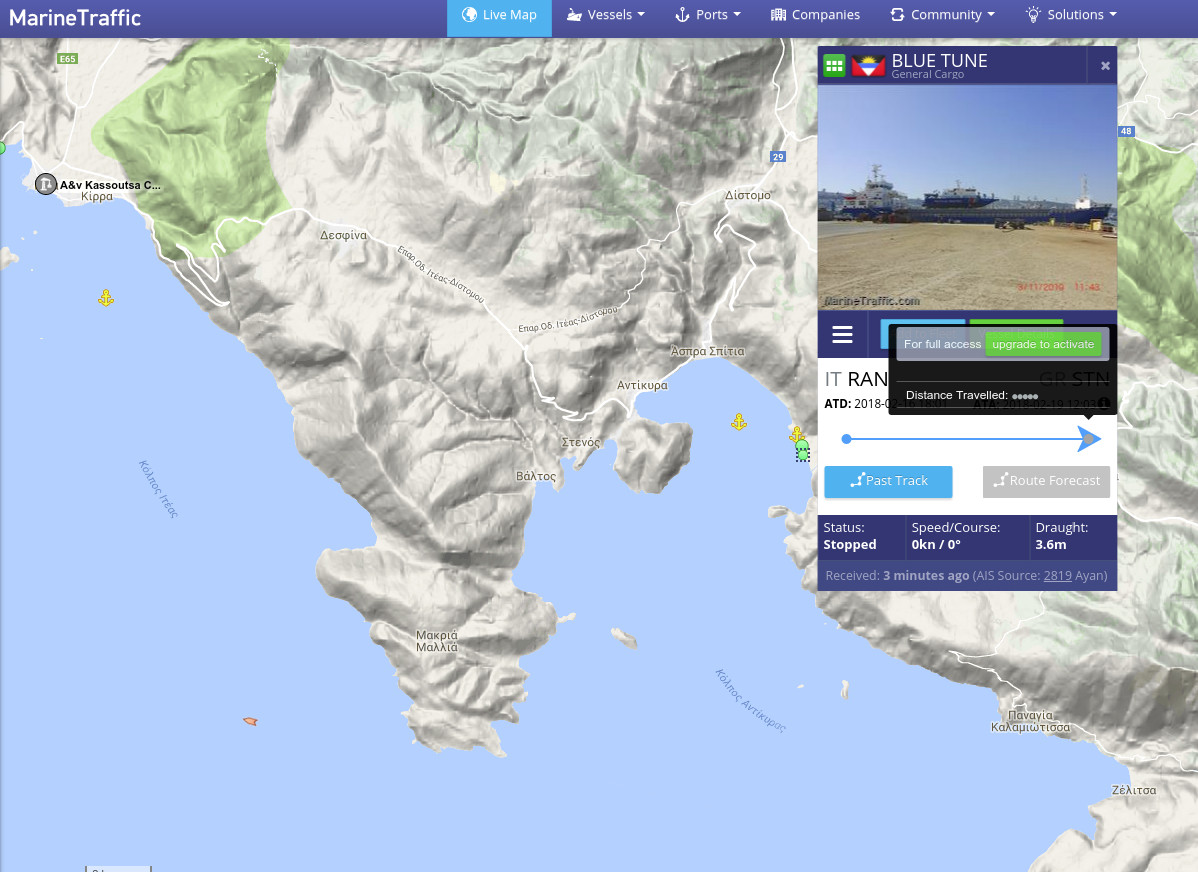
Task: Click the yellow anchor marker near Antikyra bay
Action: click(x=739, y=421)
